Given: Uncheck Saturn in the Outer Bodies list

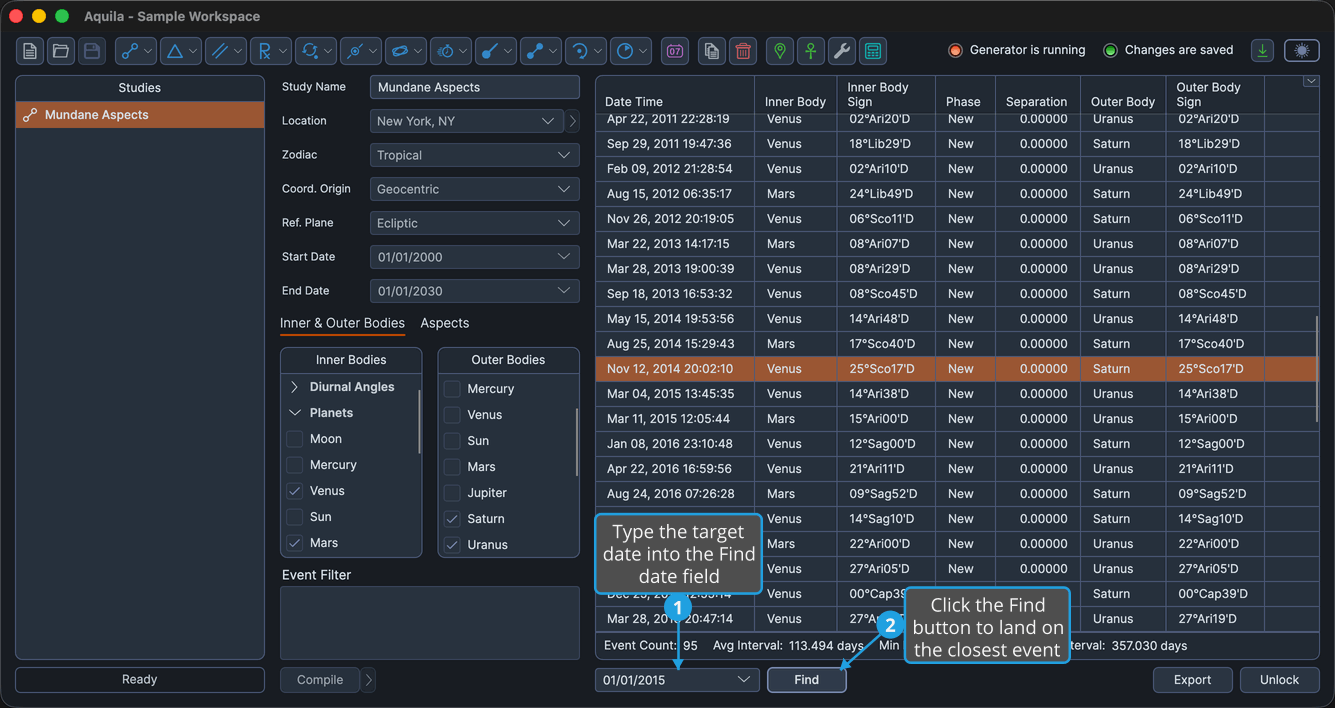Looking at the screenshot, I should tap(452, 519).
